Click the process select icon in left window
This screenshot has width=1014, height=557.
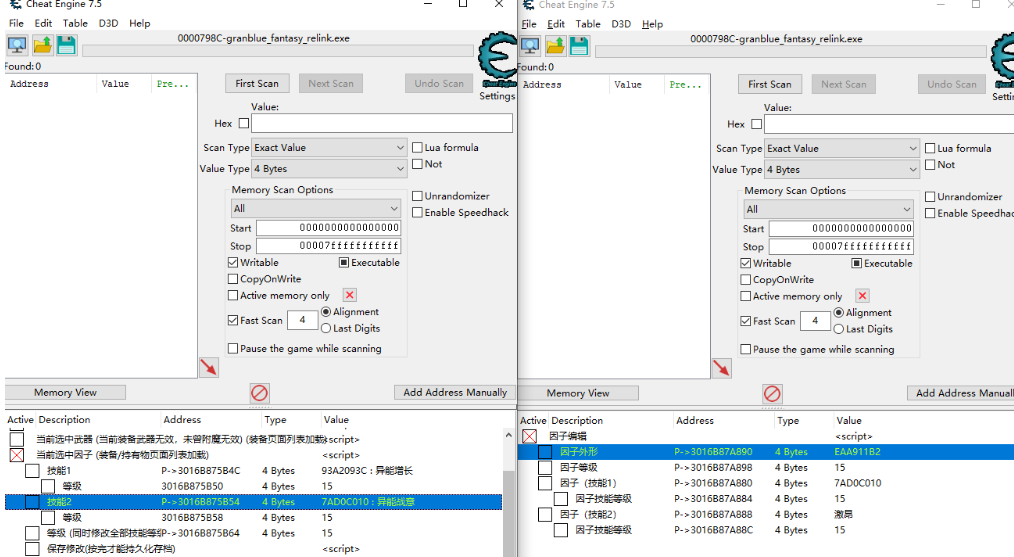(x=17, y=45)
